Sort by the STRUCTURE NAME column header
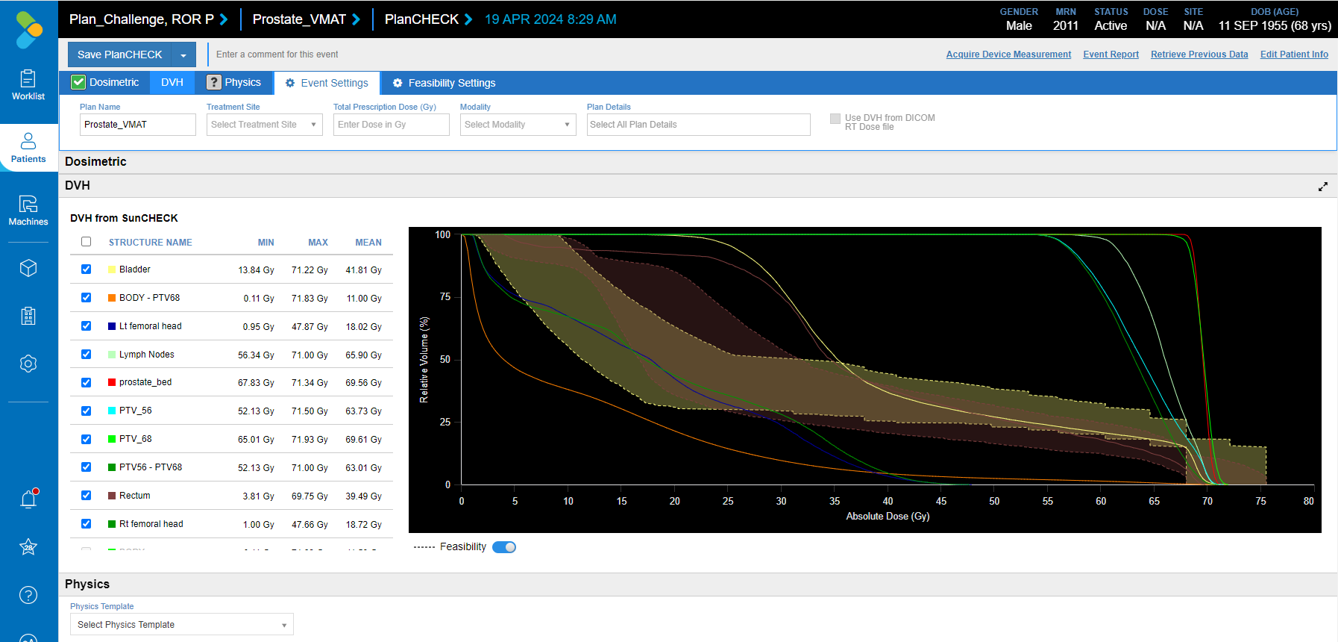The width and height of the screenshot is (1338, 642). (x=150, y=243)
